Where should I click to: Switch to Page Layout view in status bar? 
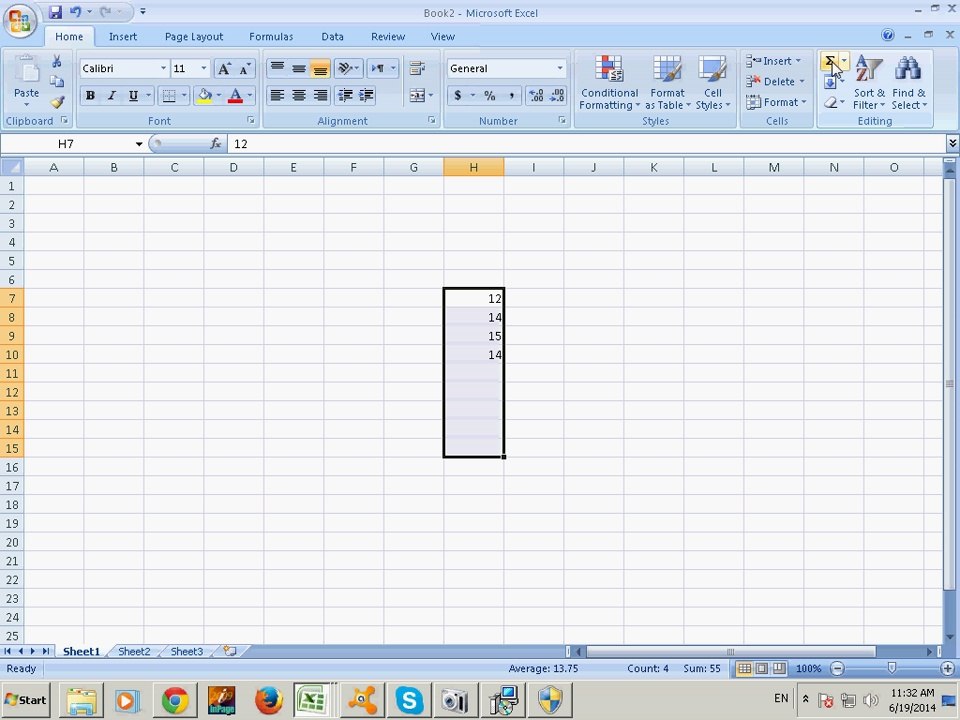[x=761, y=669]
